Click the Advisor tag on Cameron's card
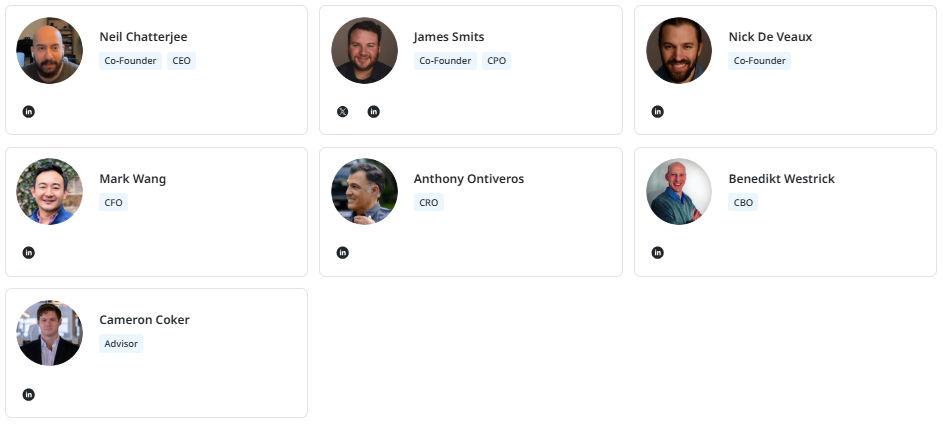The image size is (943, 425). (121, 343)
